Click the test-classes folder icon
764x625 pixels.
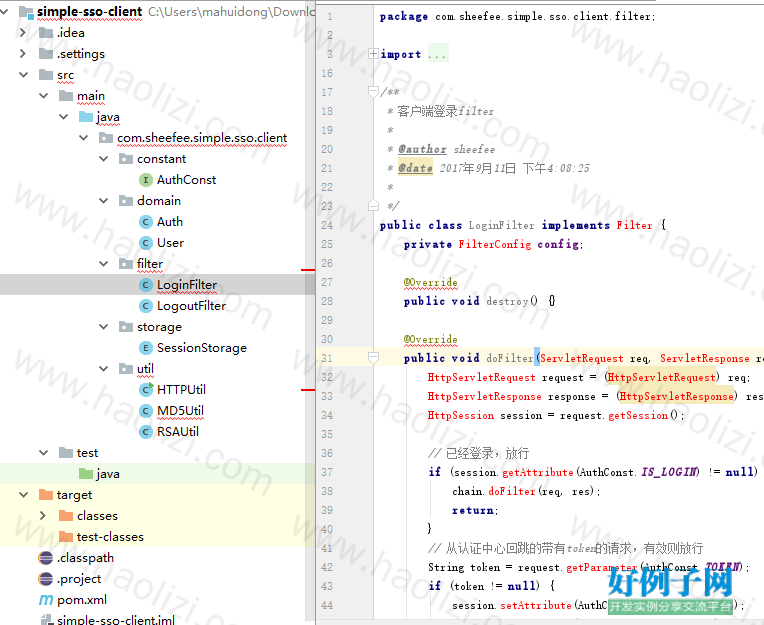click(x=66, y=537)
